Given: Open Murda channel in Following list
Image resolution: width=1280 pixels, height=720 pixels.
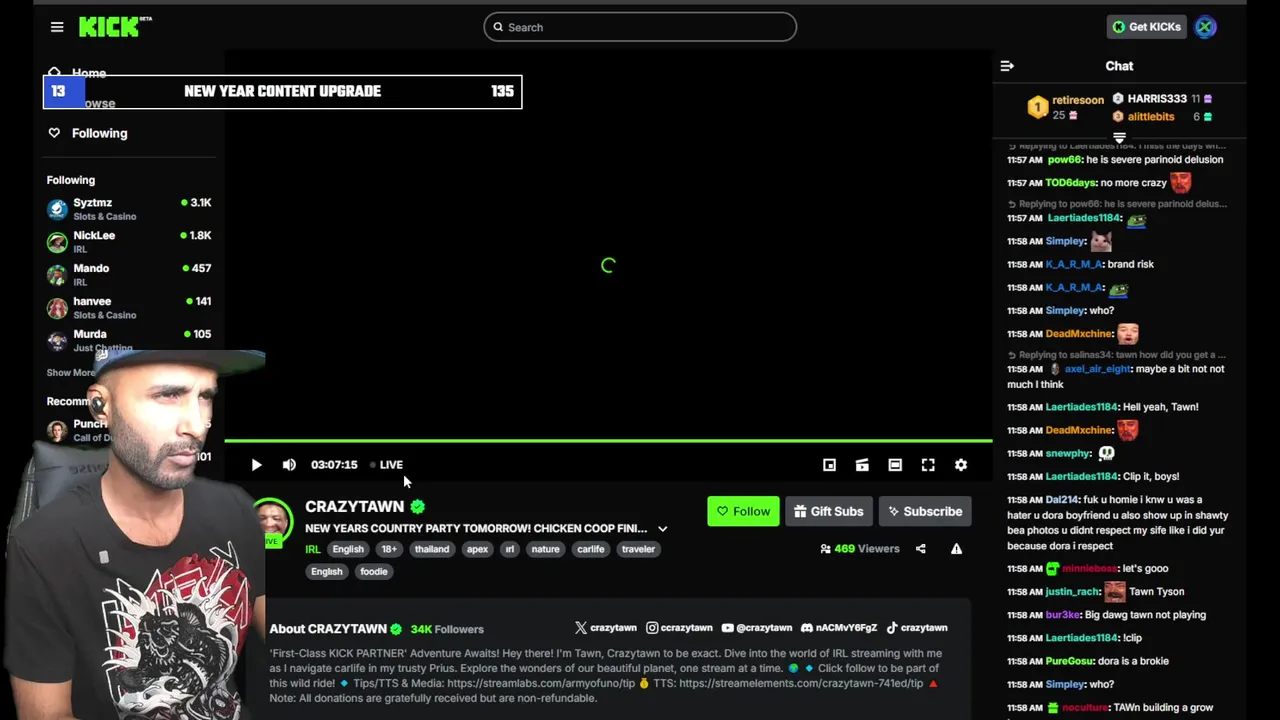Looking at the screenshot, I should [x=129, y=340].
